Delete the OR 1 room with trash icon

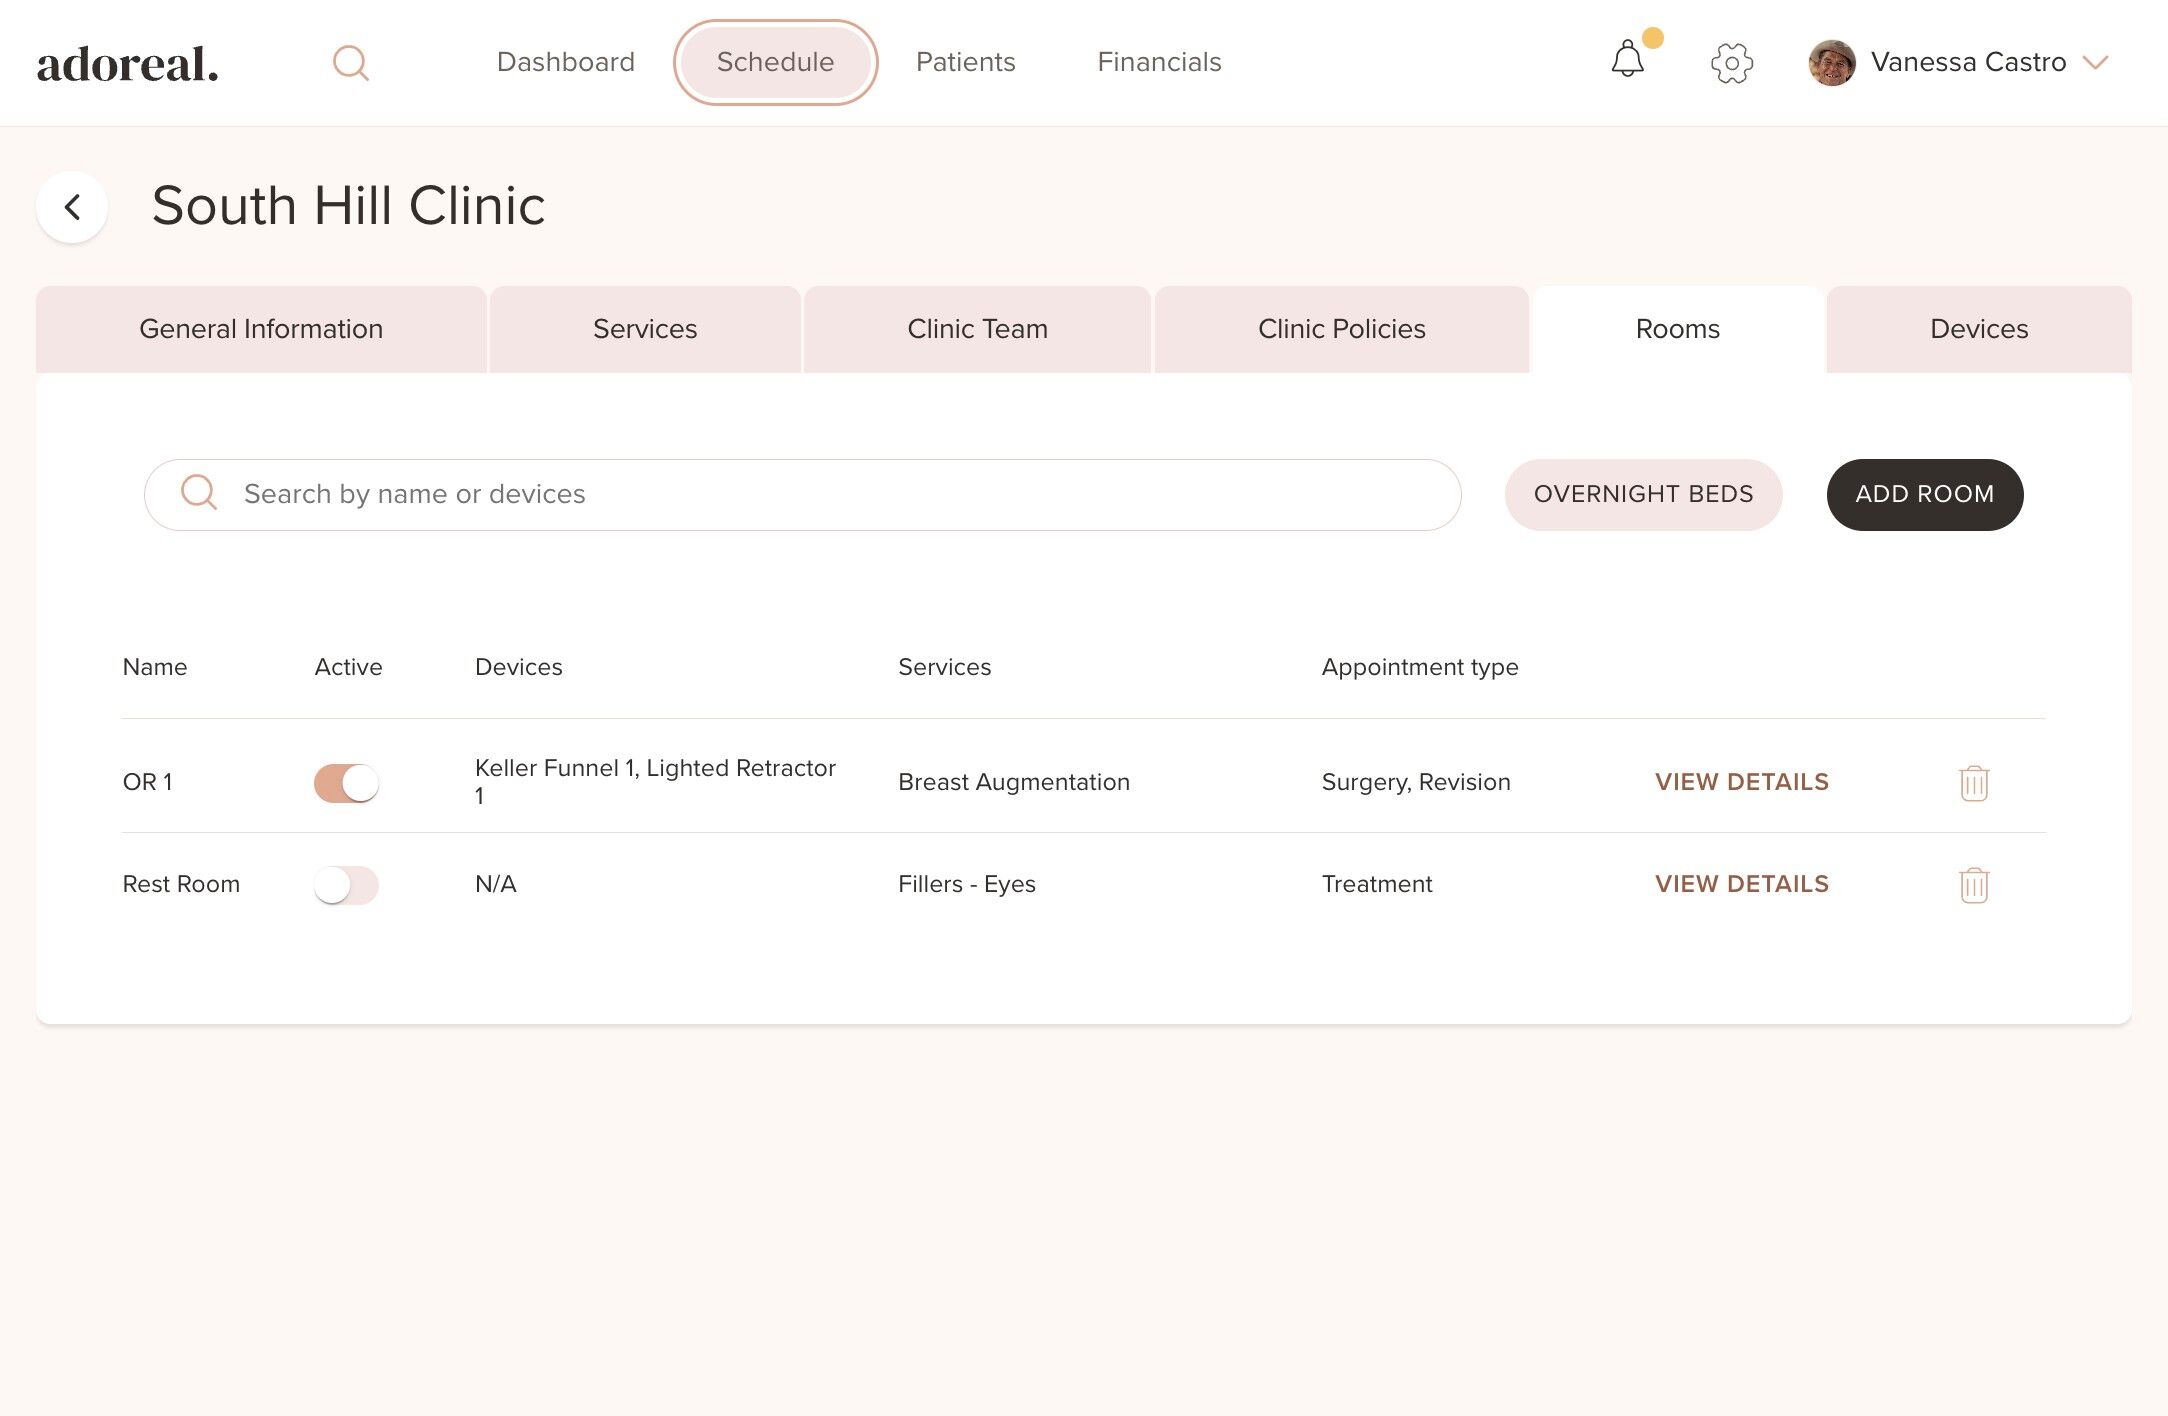click(1973, 783)
